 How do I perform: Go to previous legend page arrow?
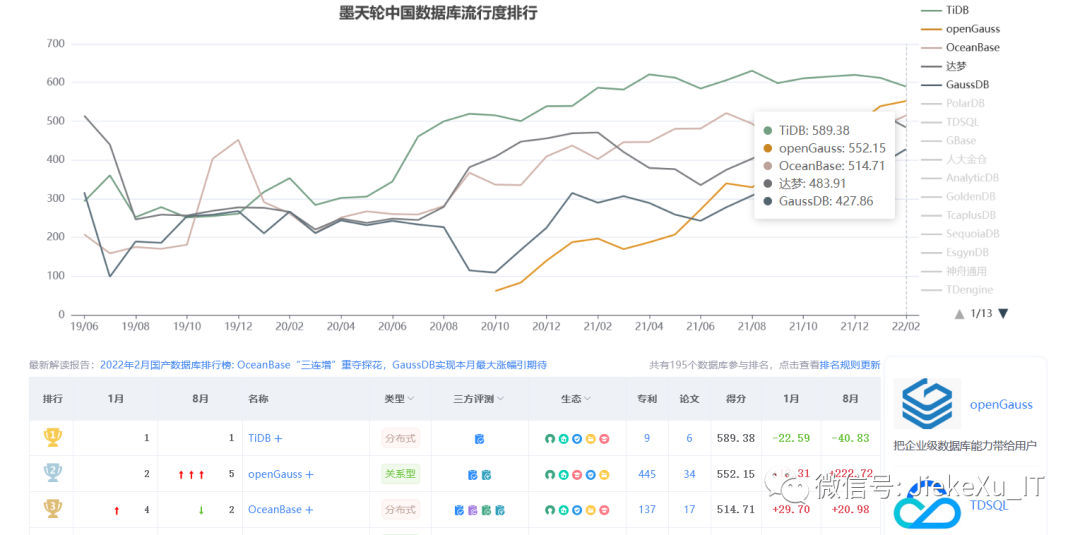959,314
